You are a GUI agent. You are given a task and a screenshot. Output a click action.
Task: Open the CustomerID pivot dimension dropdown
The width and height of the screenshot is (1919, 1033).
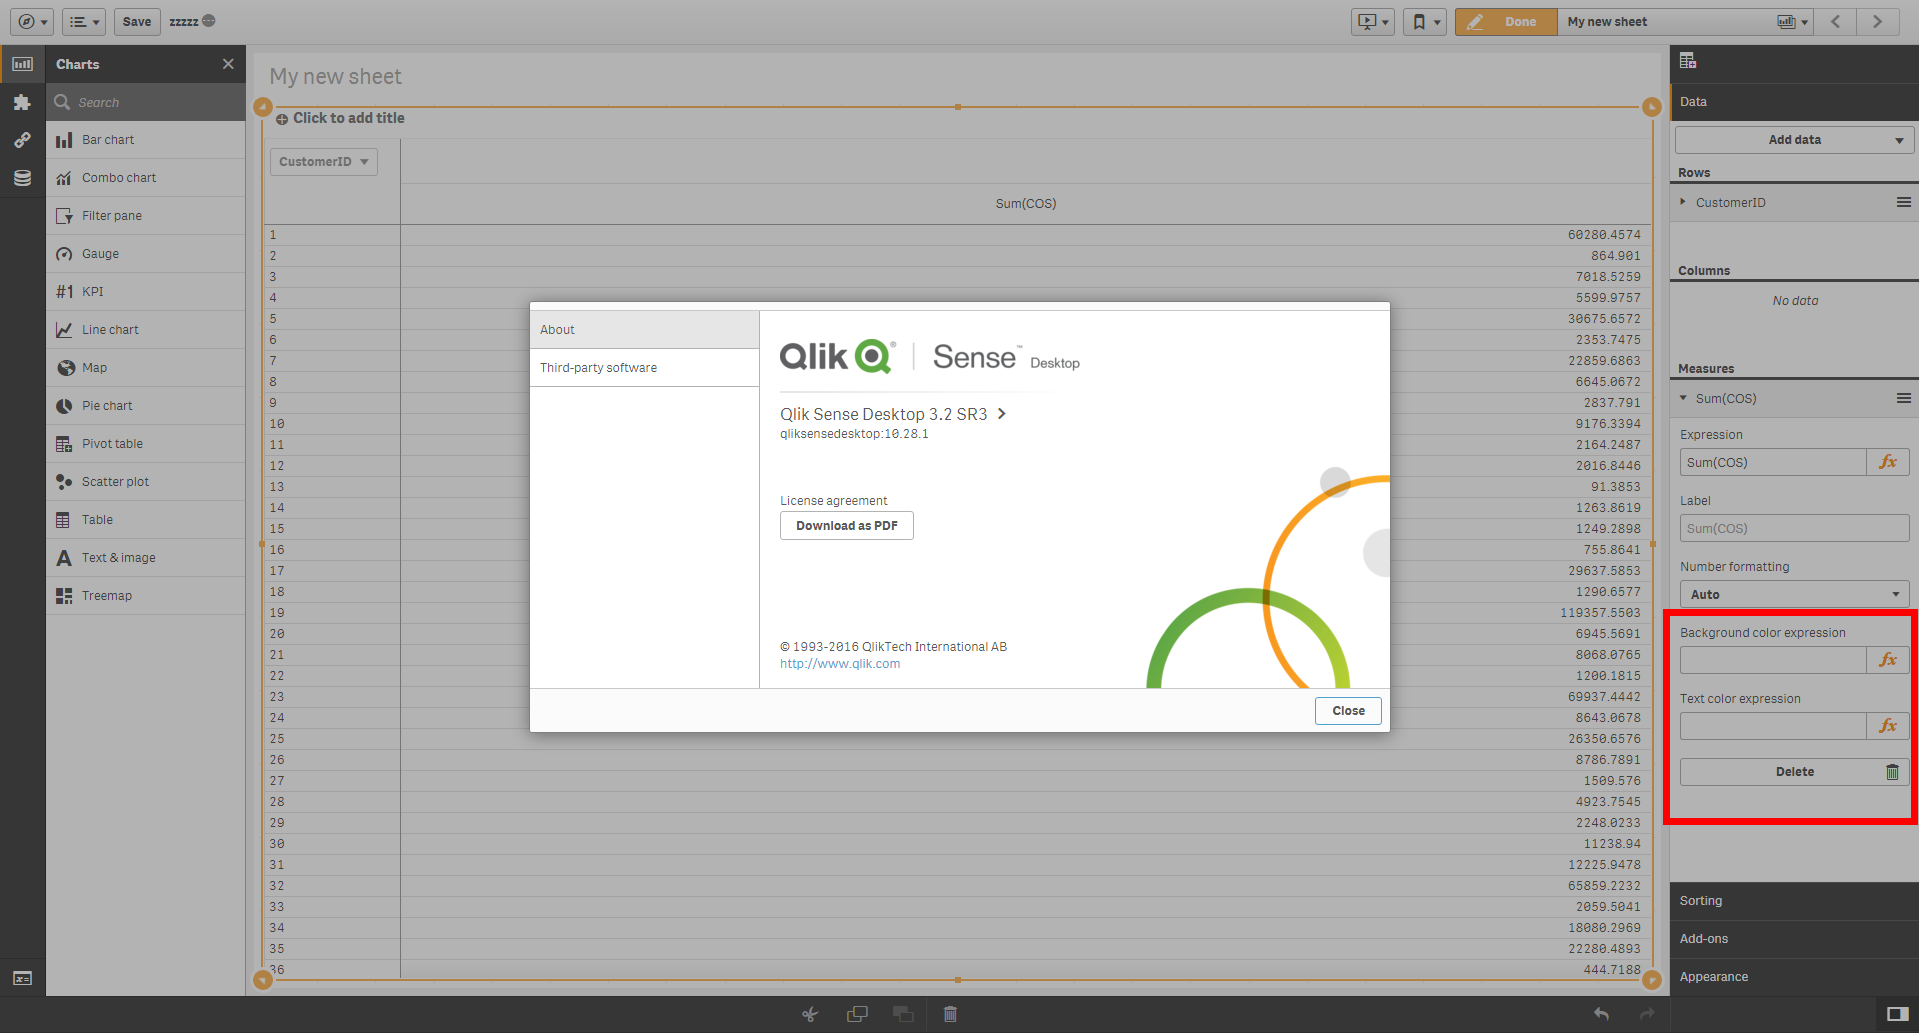coord(324,162)
